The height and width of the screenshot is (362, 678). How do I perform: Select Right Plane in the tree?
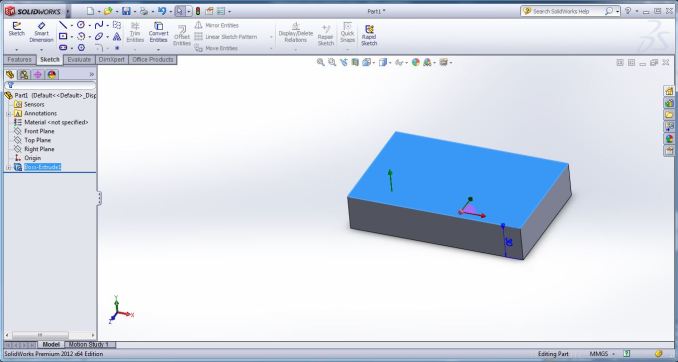click(39, 149)
